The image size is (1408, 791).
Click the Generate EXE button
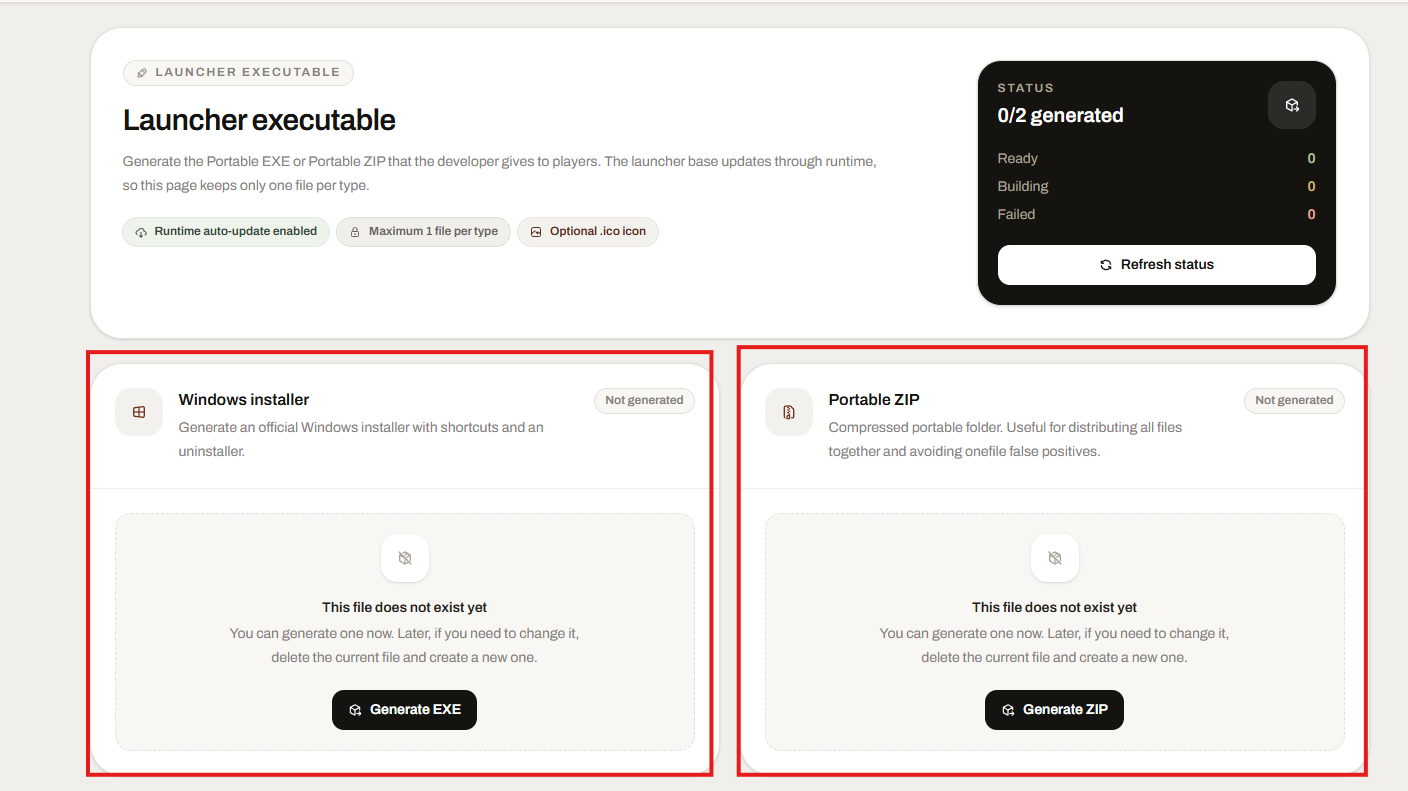coord(404,710)
